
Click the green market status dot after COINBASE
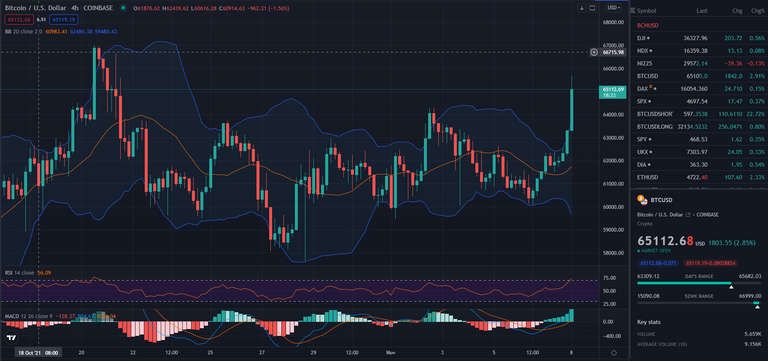pyautogui.click(x=122, y=8)
